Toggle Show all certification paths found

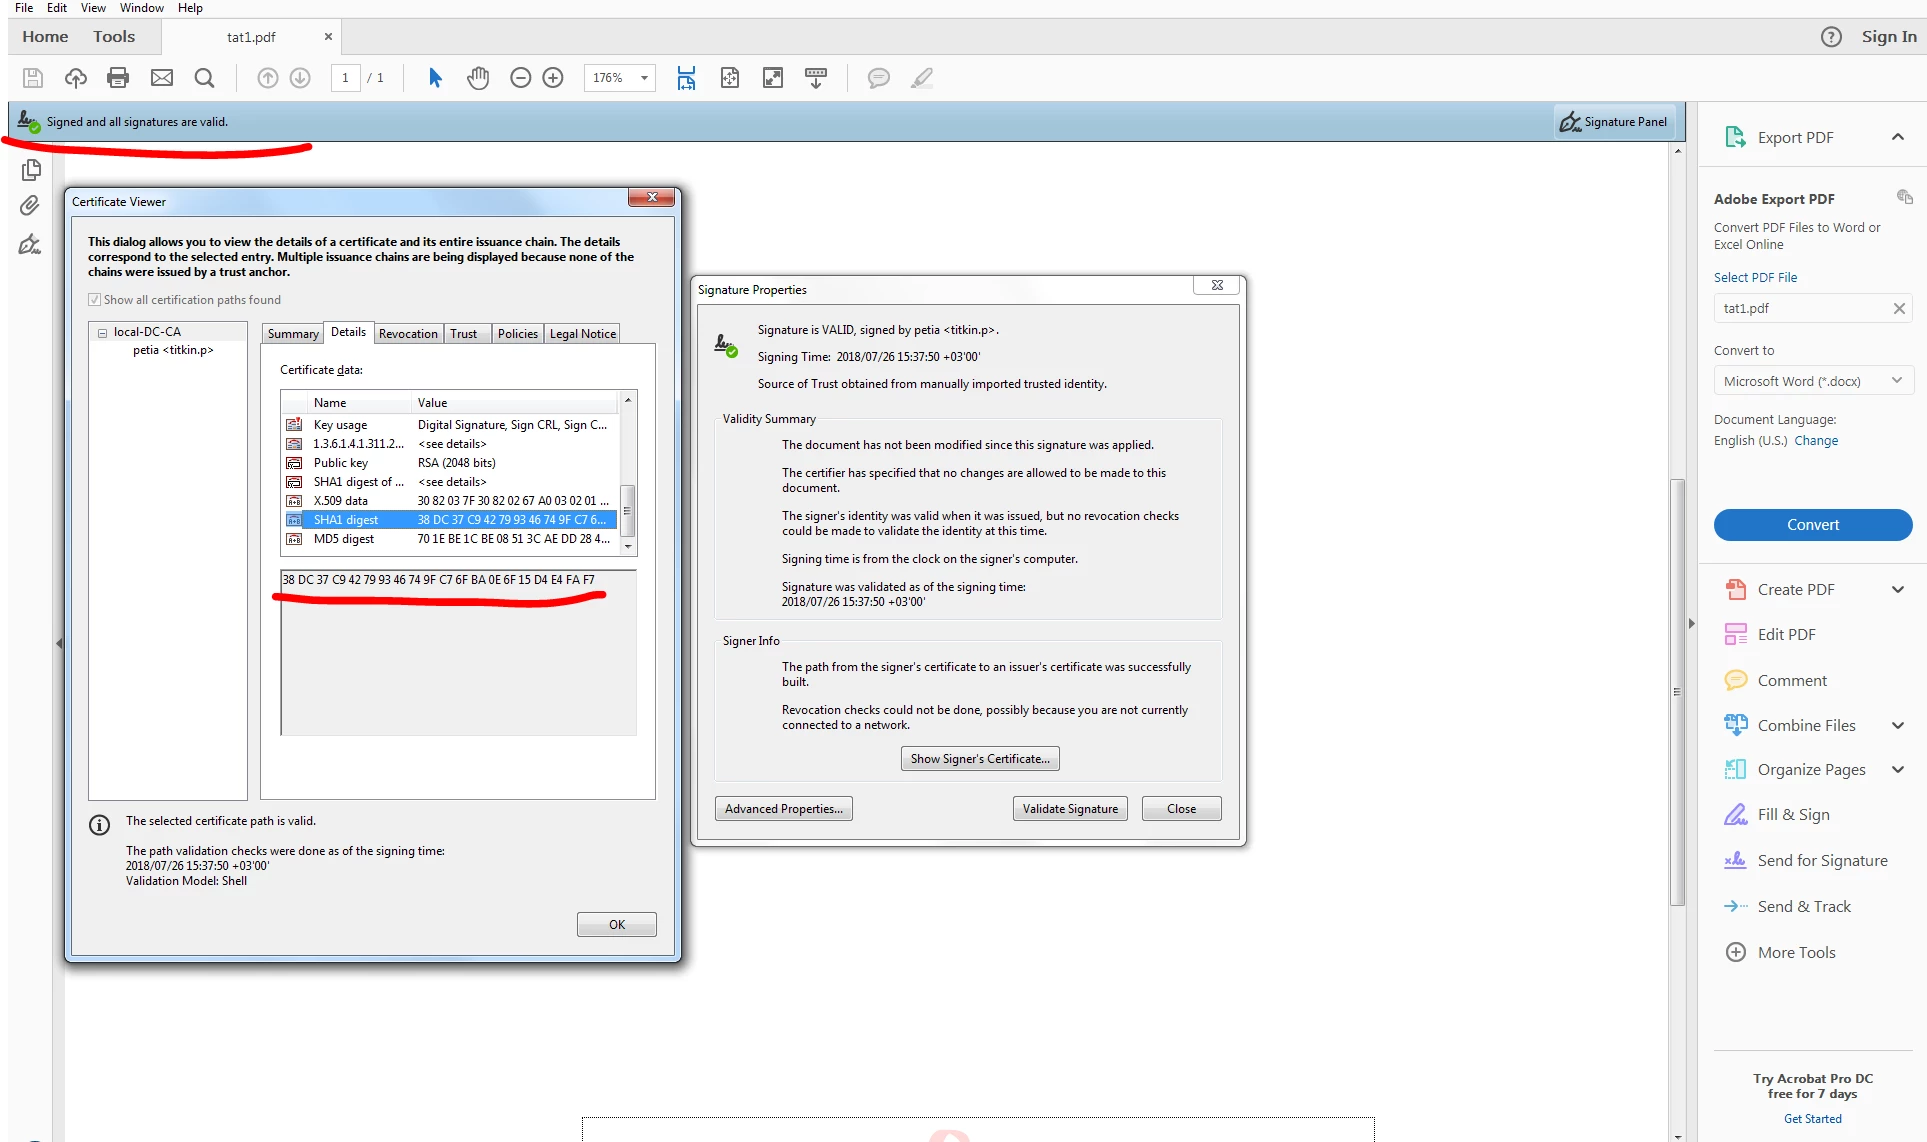(95, 300)
